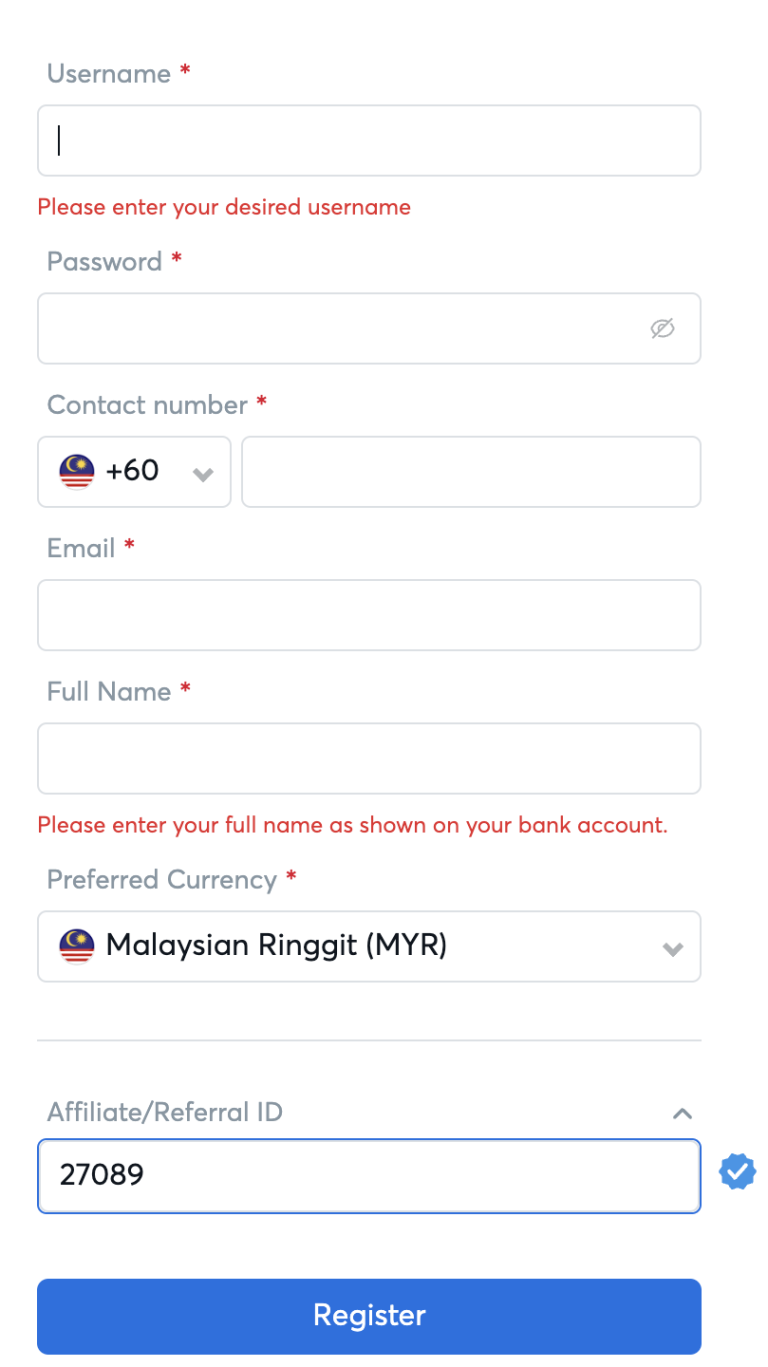Click the blue verified badge icon
Screen dimensions: 768x1367
tap(737, 1172)
